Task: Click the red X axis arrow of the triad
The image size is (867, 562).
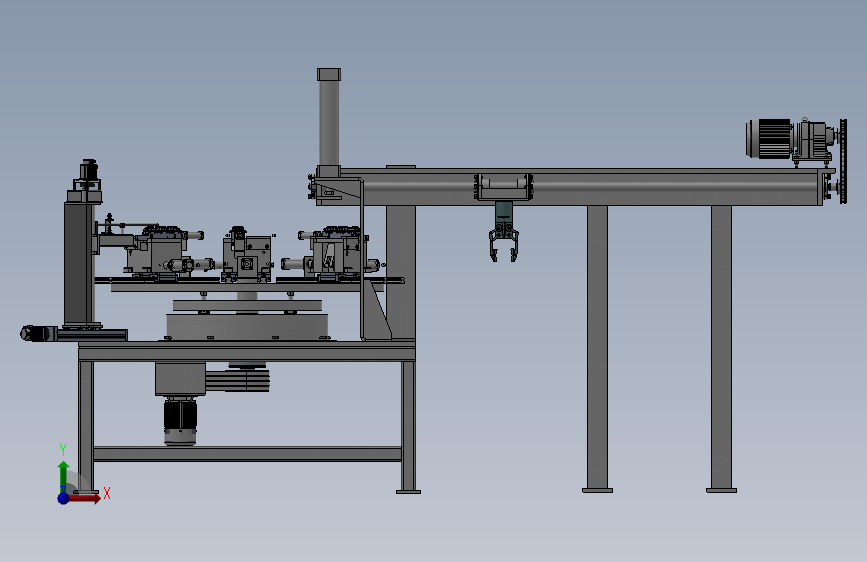Action: coord(84,498)
